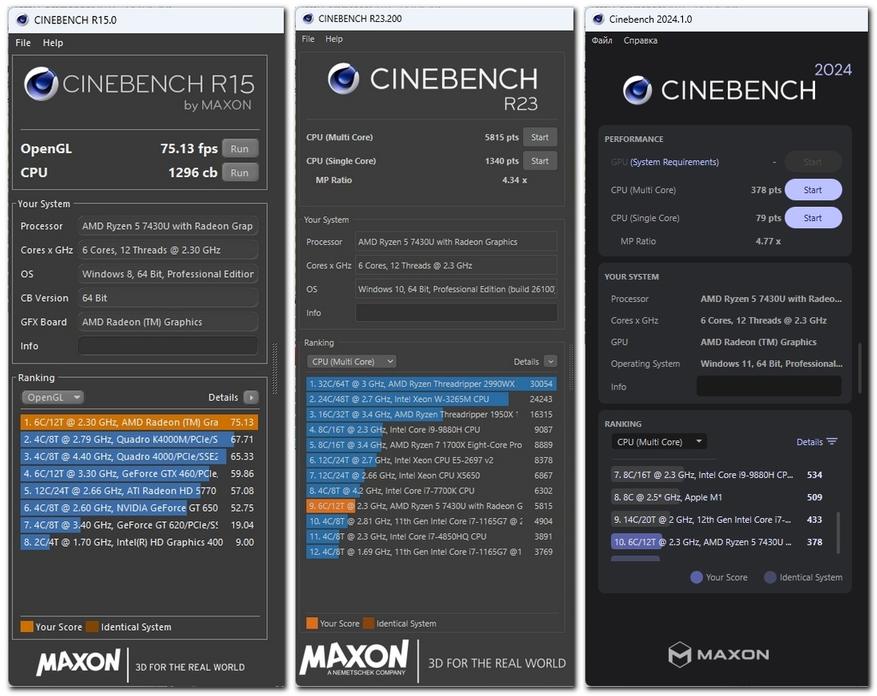The image size is (877, 696).
Task: Click the Processor field in Cinebench R15
Action: pos(168,226)
